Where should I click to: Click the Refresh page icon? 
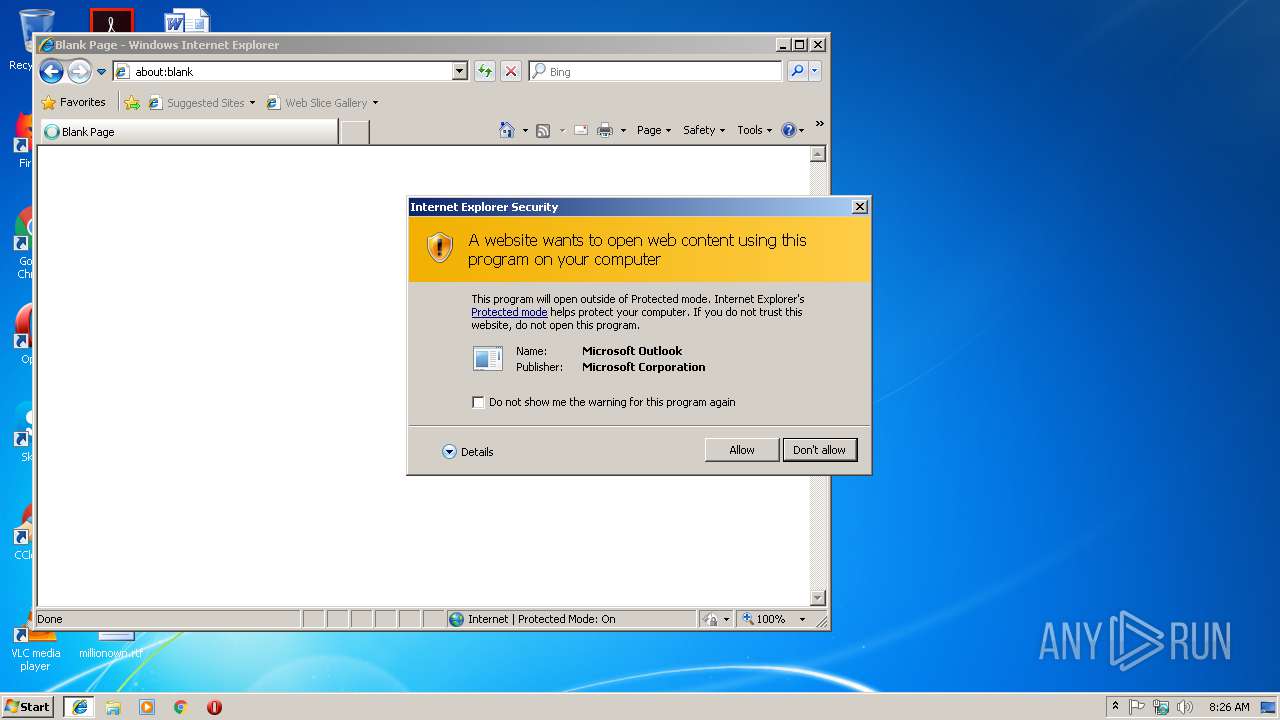(485, 71)
